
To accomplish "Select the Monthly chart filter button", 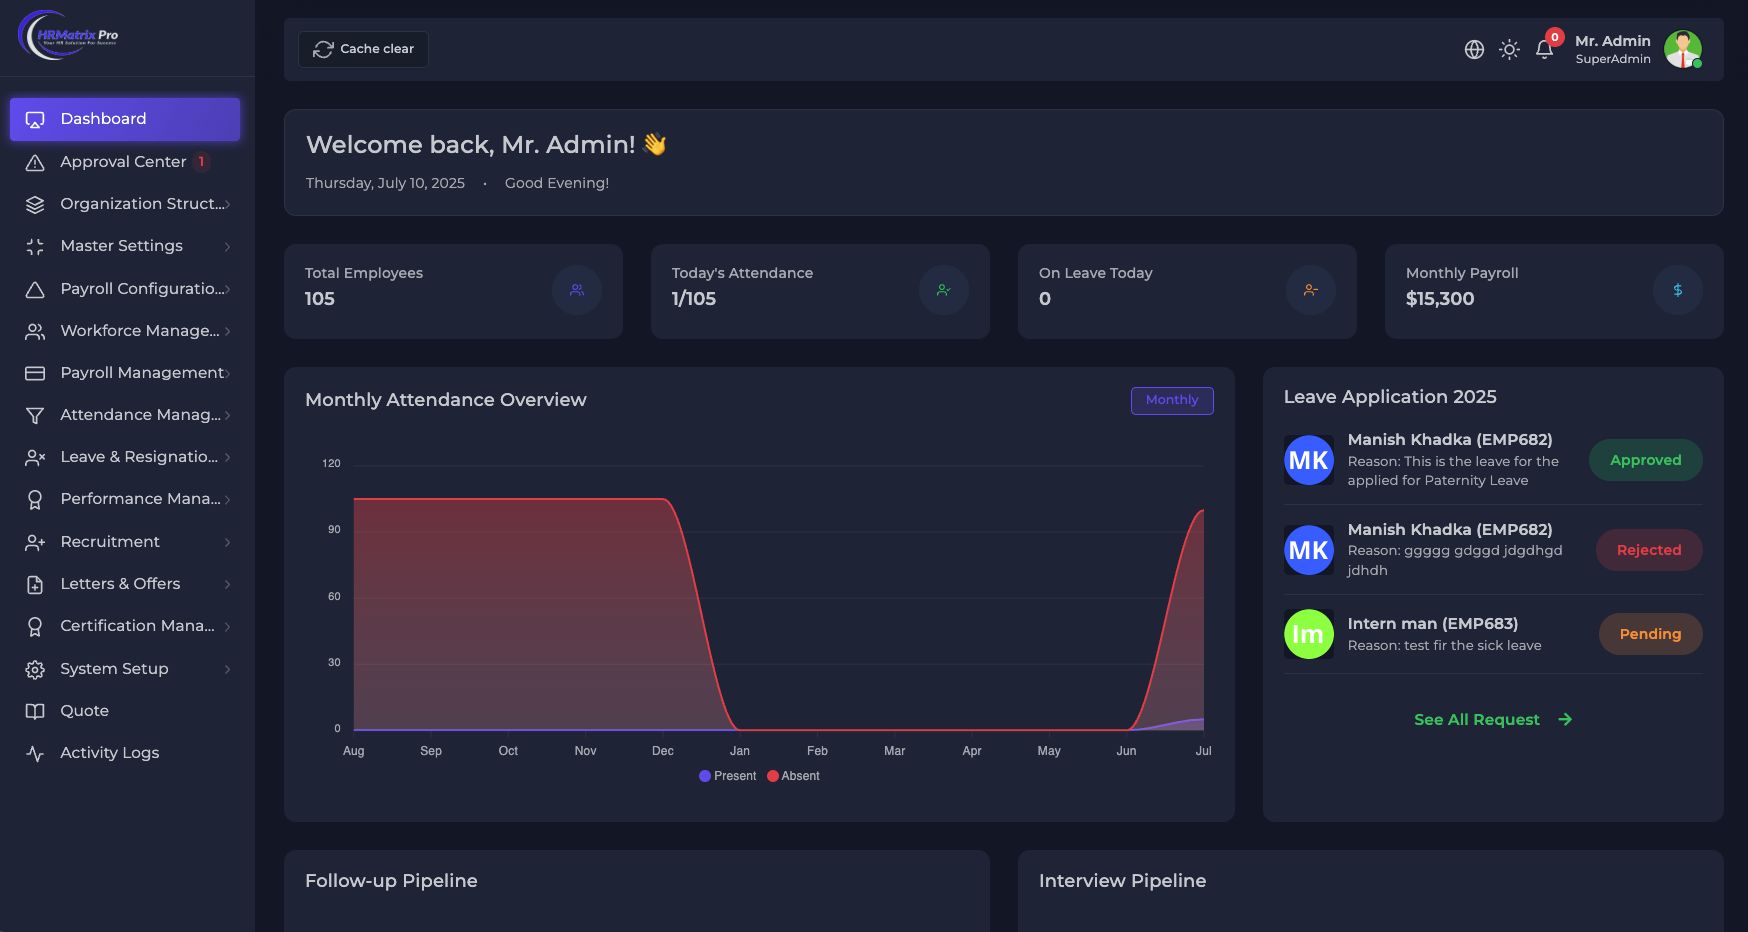I will pyautogui.click(x=1172, y=400).
